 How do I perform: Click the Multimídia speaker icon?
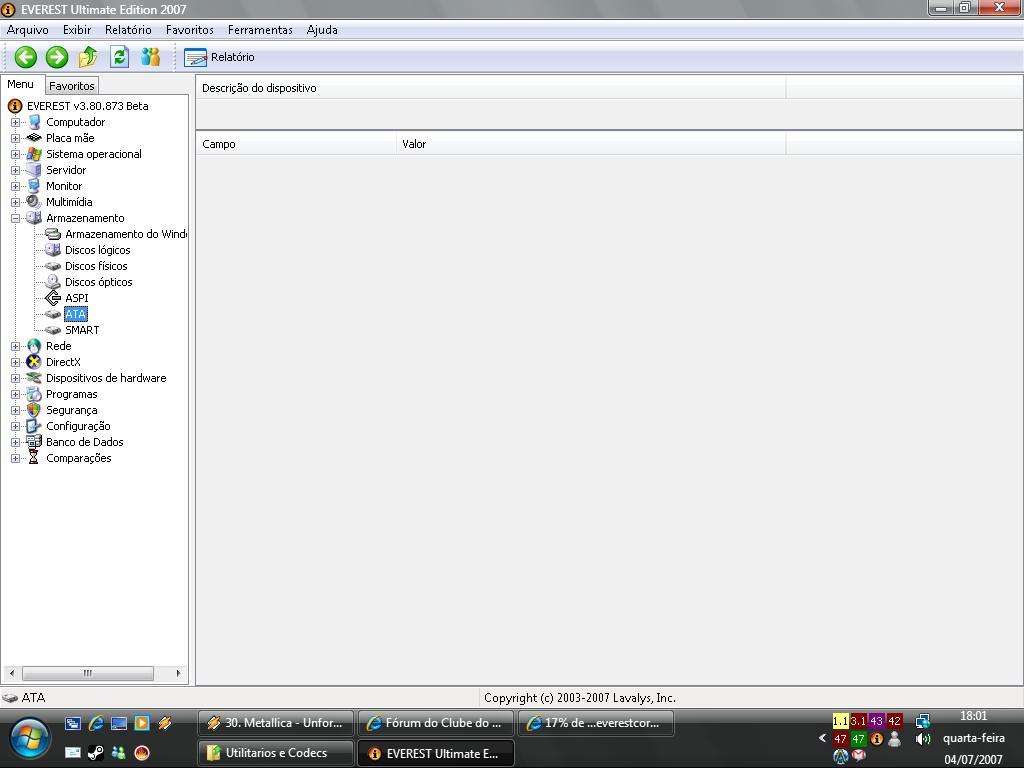point(34,202)
